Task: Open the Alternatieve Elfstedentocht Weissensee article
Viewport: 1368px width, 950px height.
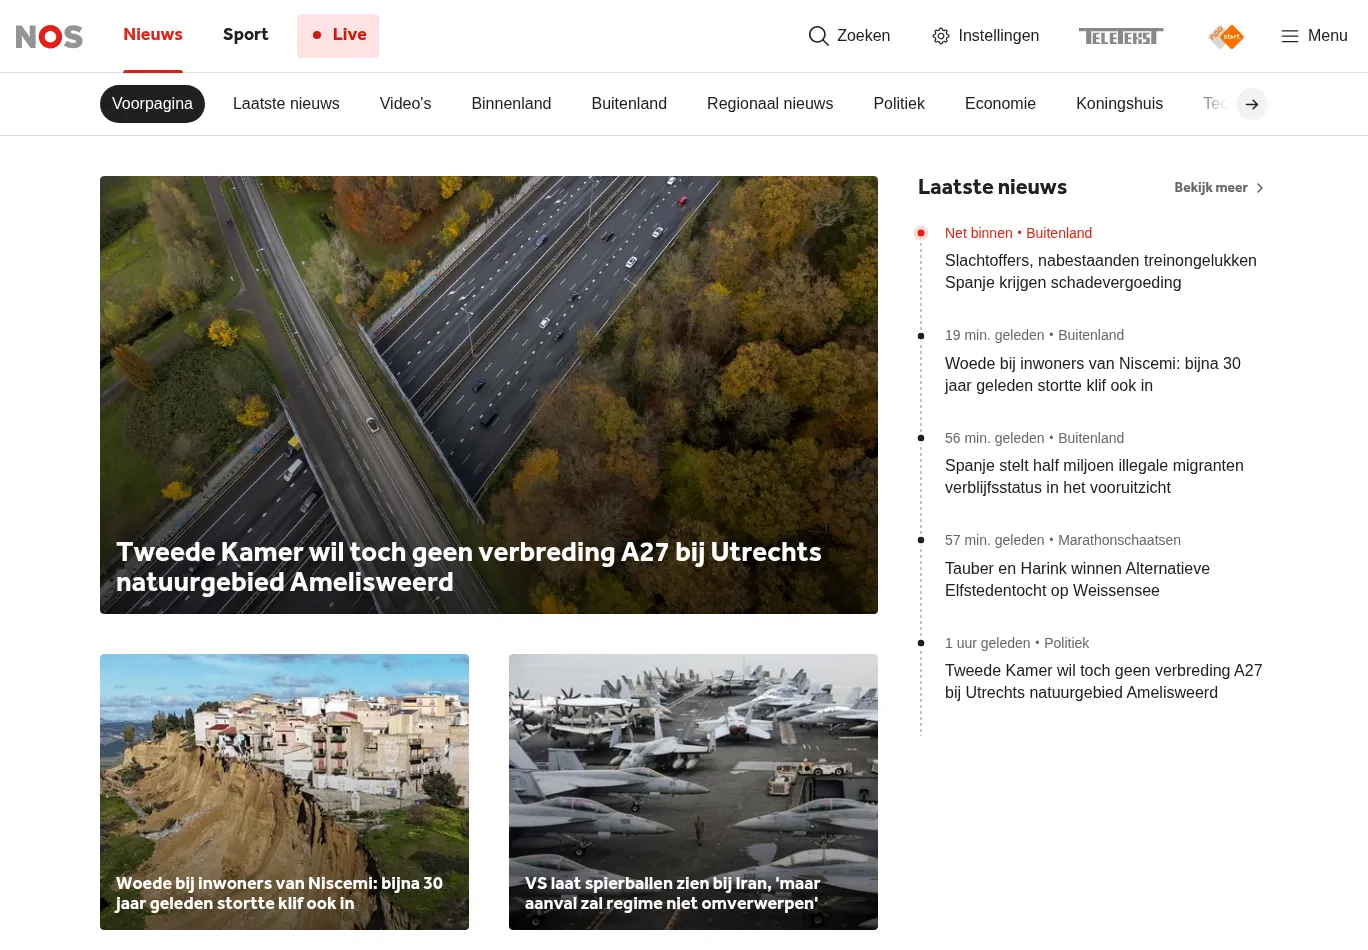Action: pyautogui.click(x=1077, y=579)
